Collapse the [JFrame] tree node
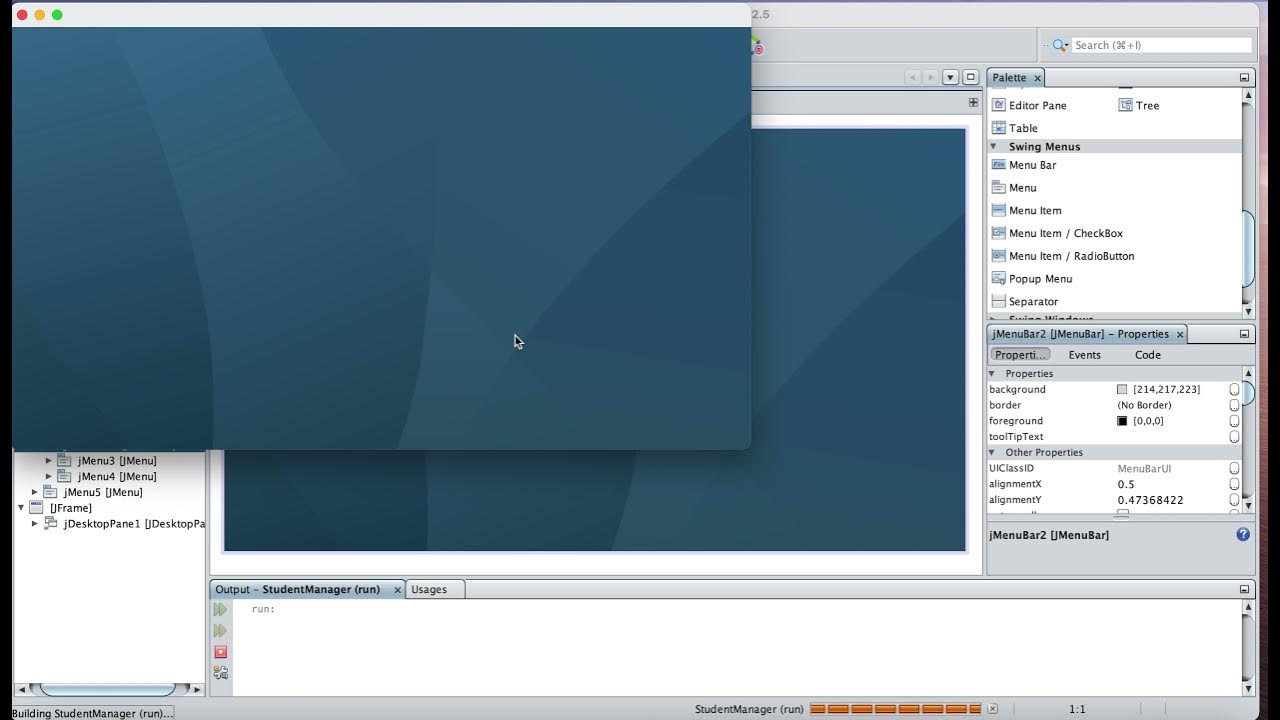 point(21,508)
